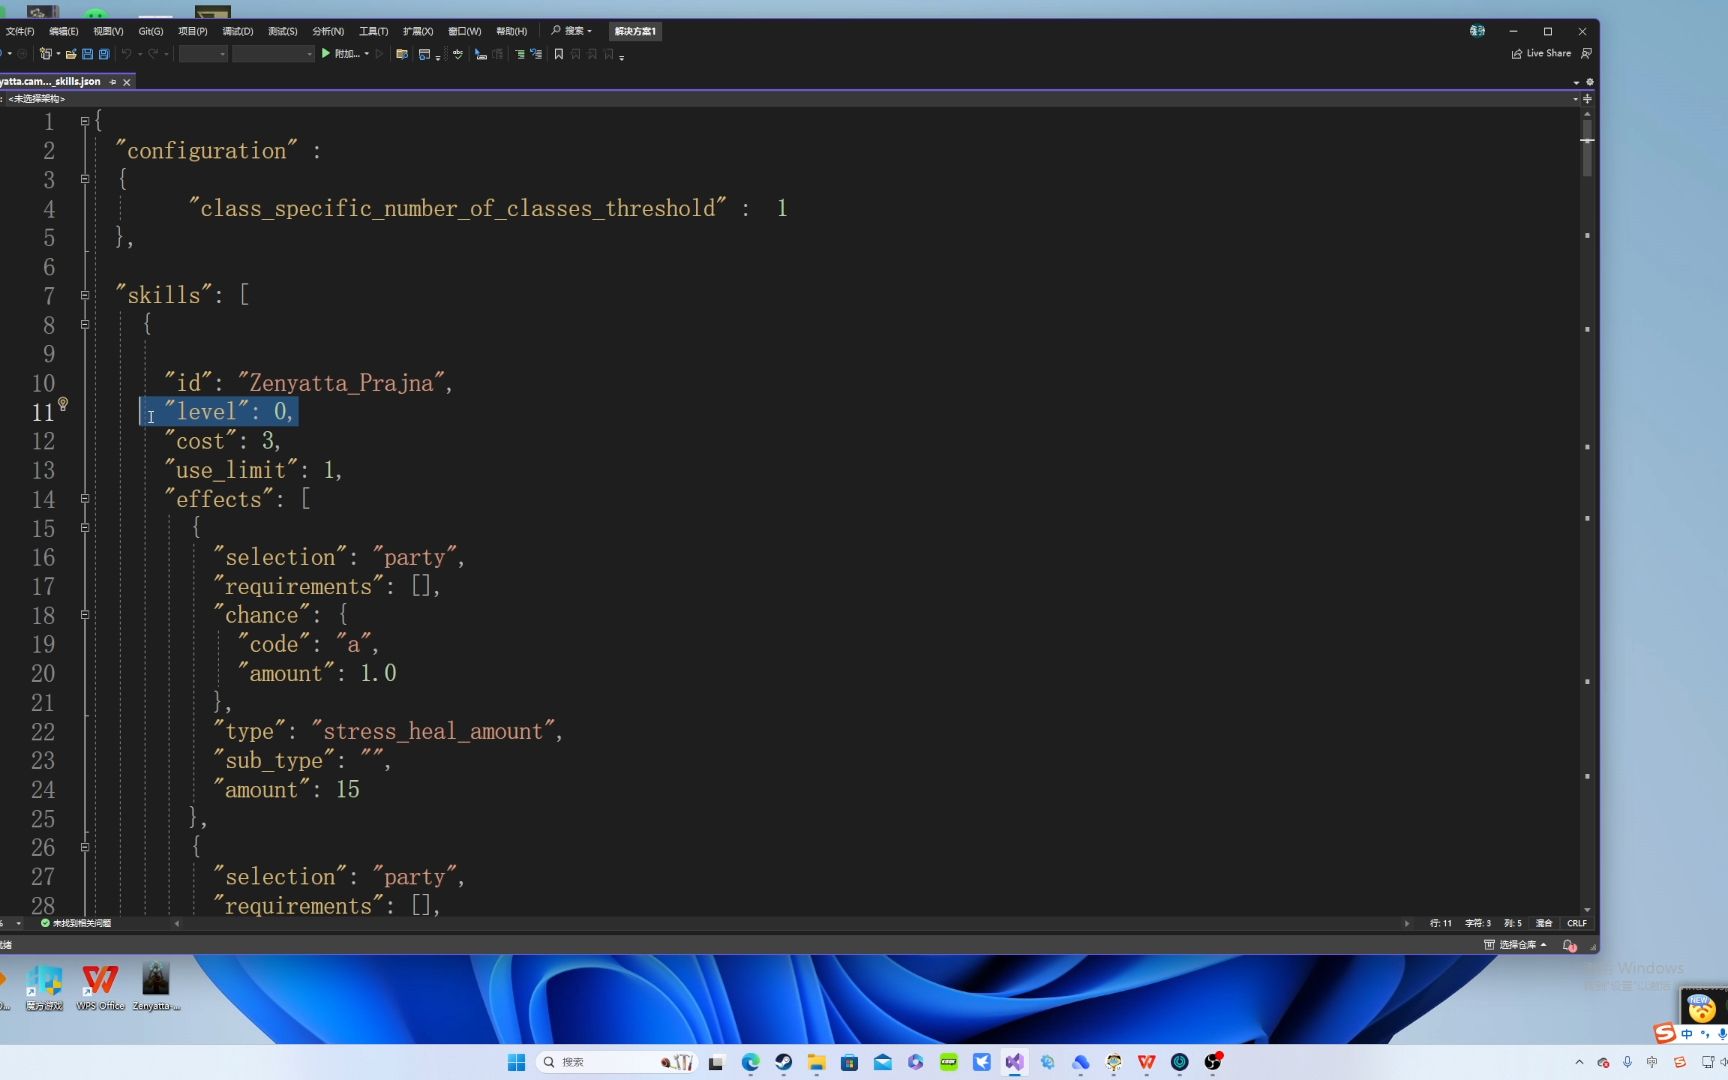The width and height of the screenshot is (1728, 1080).
Task: Click the abc word completion toolbar icon
Action: point(458,54)
